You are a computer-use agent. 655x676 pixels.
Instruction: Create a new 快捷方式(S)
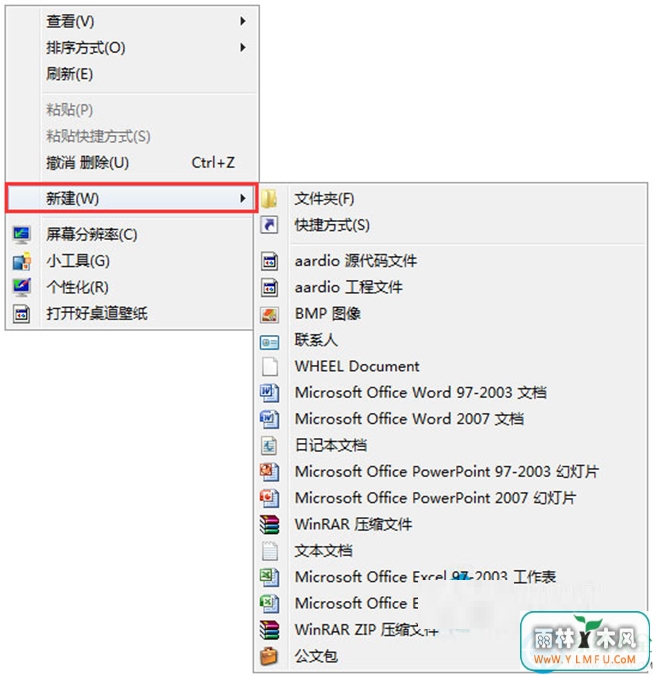[451, 225]
